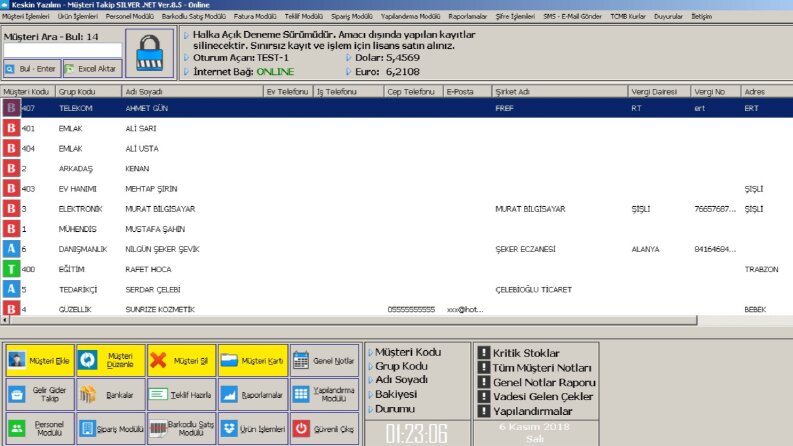Click the A badge of SERDAR ÇELEBİ row

click(x=11, y=289)
